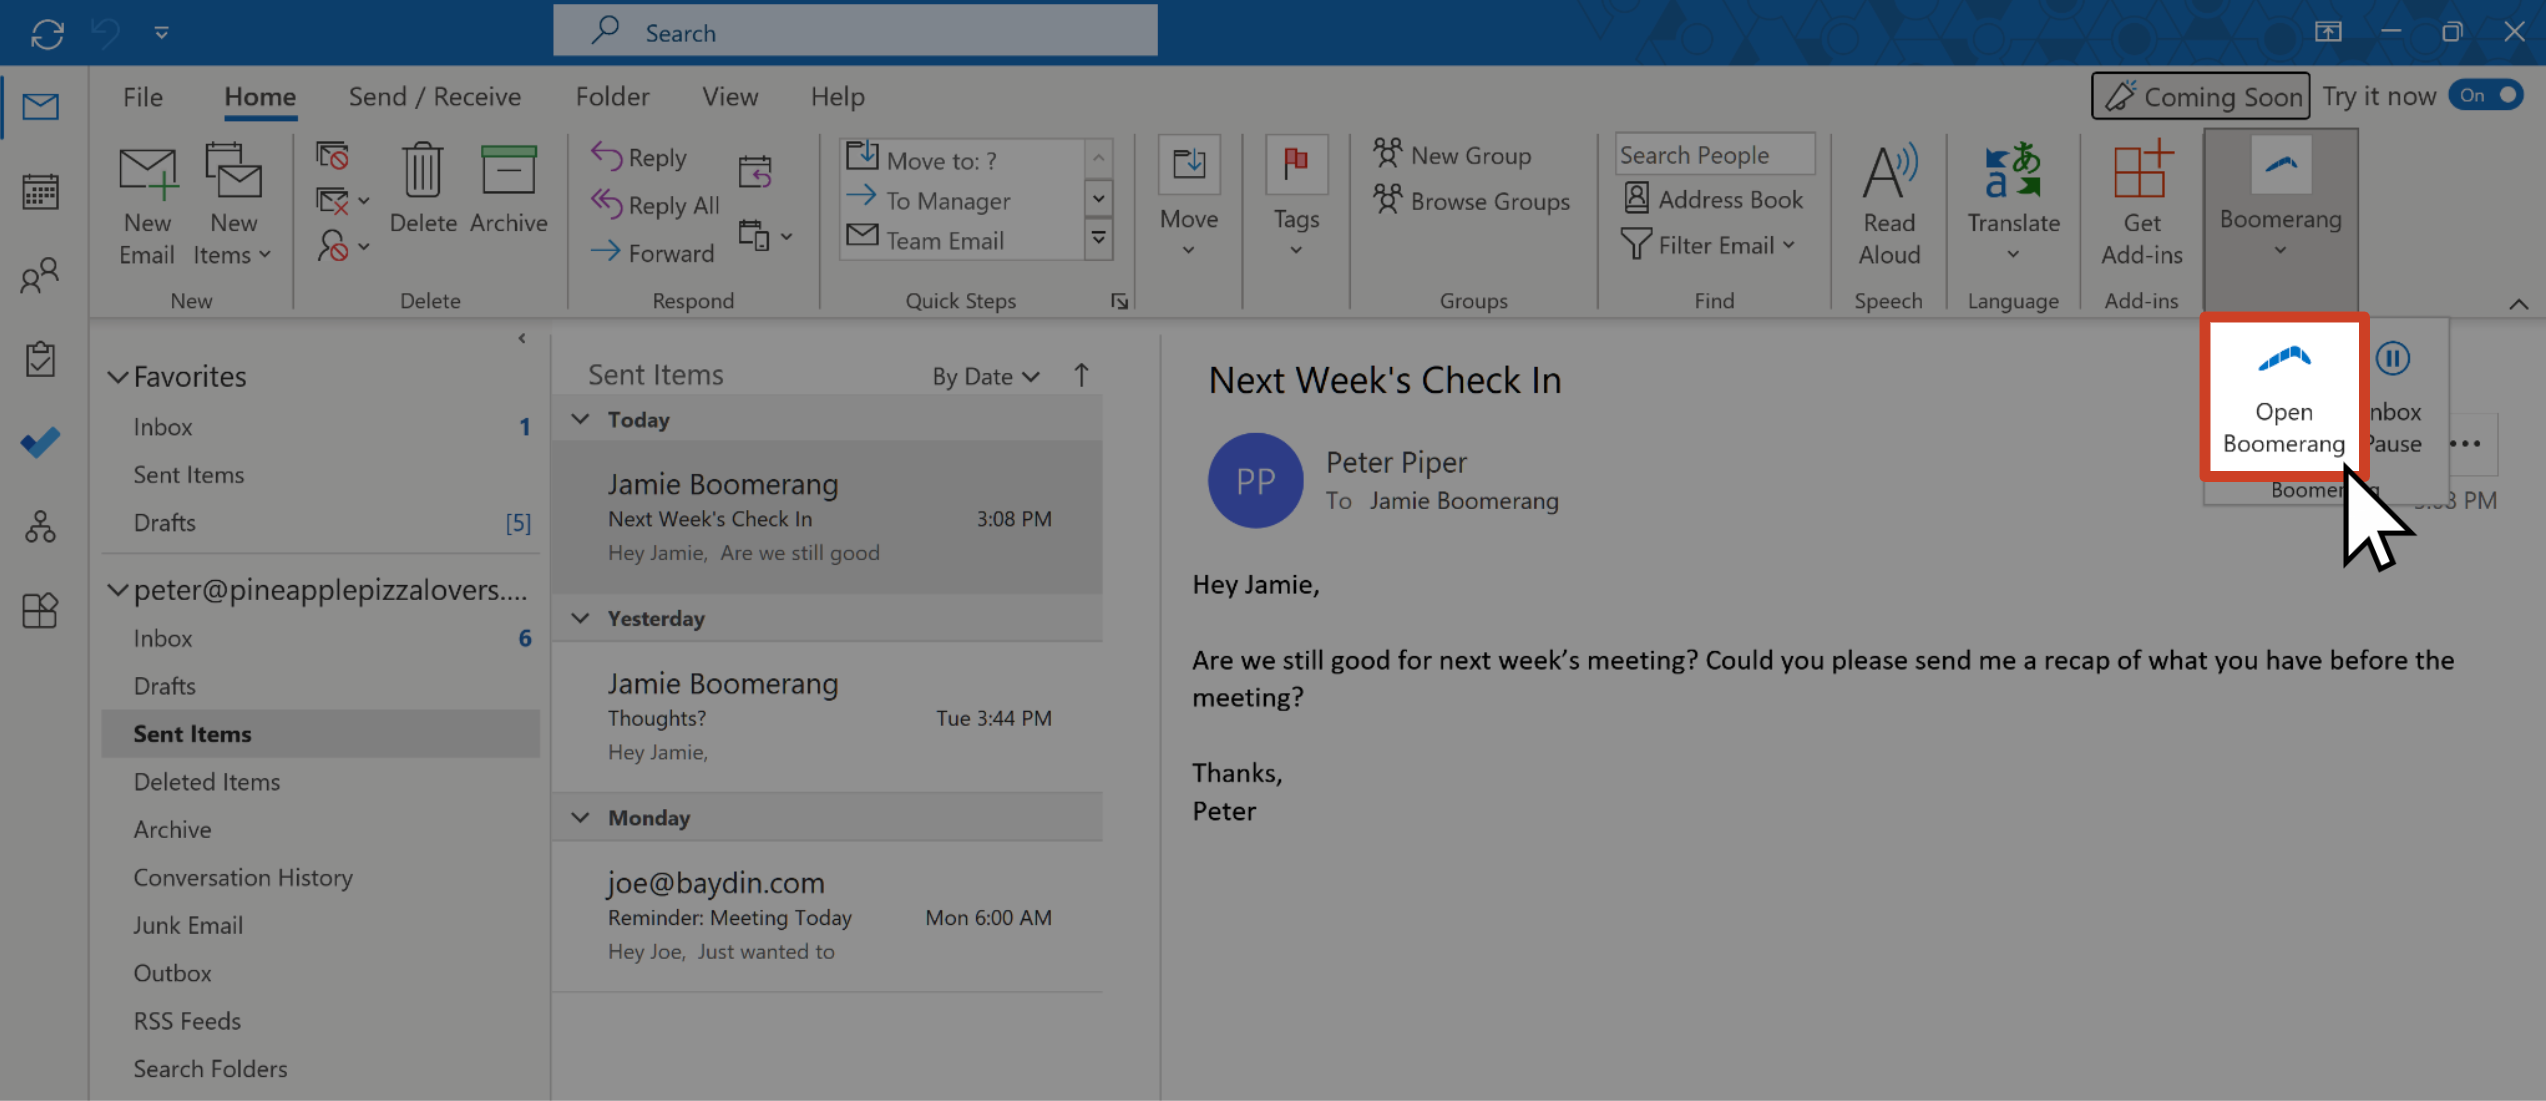
Task: Click Read Aloud
Action: (1889, 205)
